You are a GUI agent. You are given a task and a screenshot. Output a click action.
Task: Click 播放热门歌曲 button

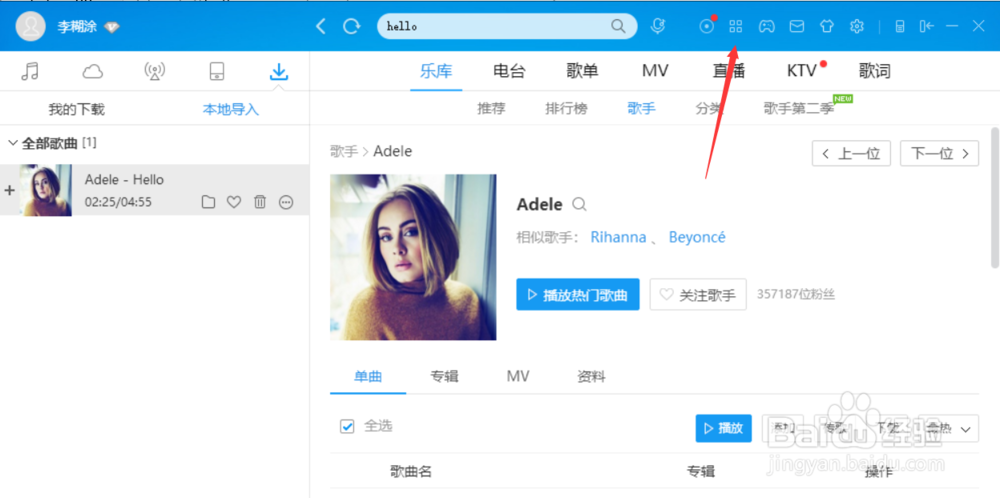[578, 295]
